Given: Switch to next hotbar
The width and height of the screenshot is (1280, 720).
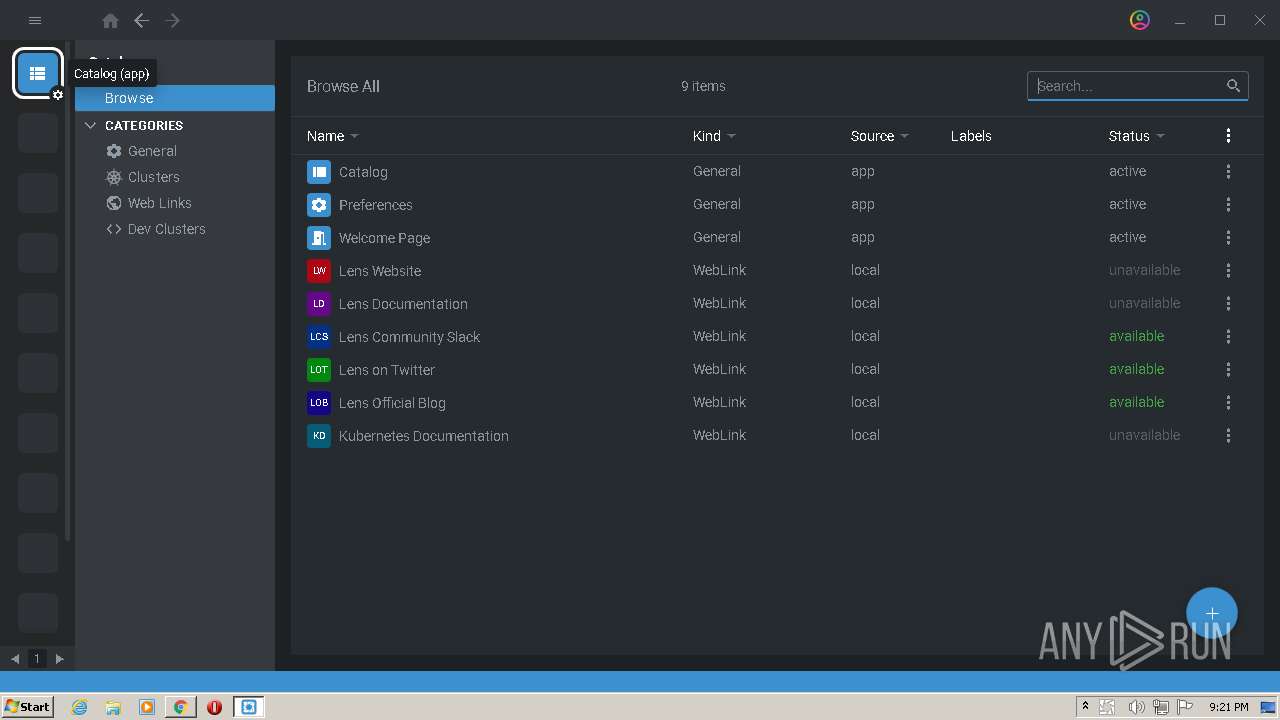Looking at the screenshot, I should click(60, 658).
